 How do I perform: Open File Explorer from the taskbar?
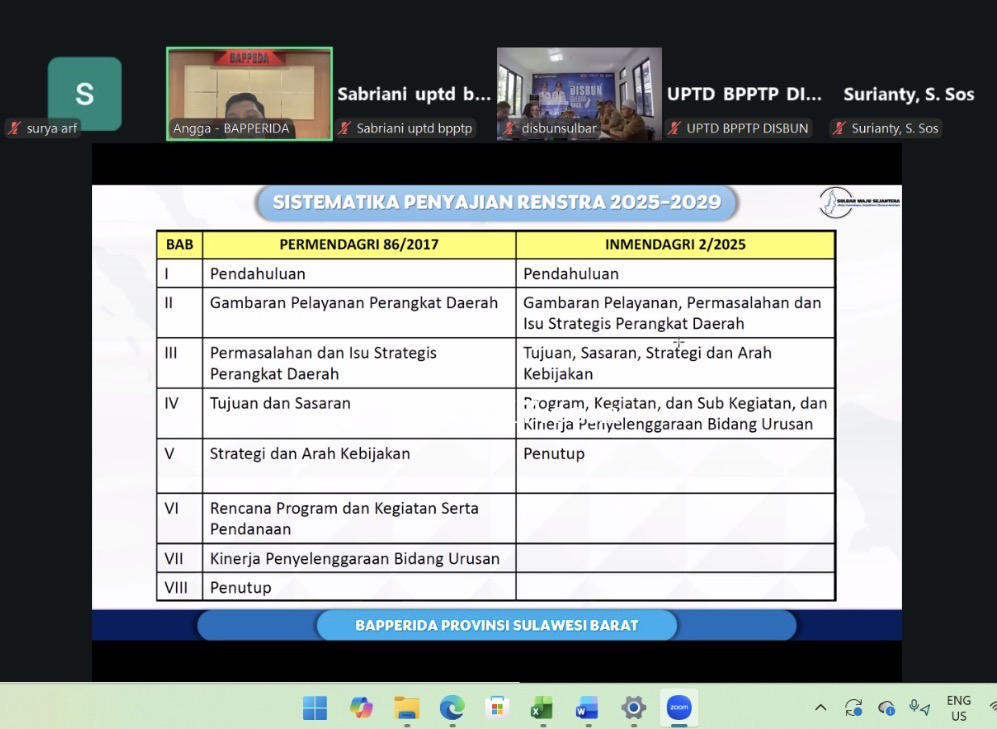[x=405, y=708]
